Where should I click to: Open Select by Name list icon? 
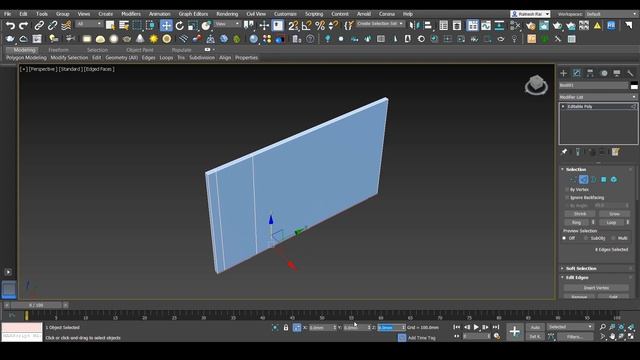point(124,26)
